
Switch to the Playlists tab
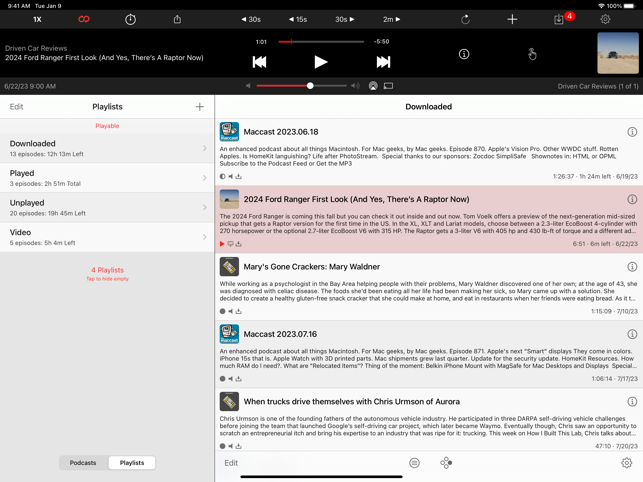pos(132,463)
